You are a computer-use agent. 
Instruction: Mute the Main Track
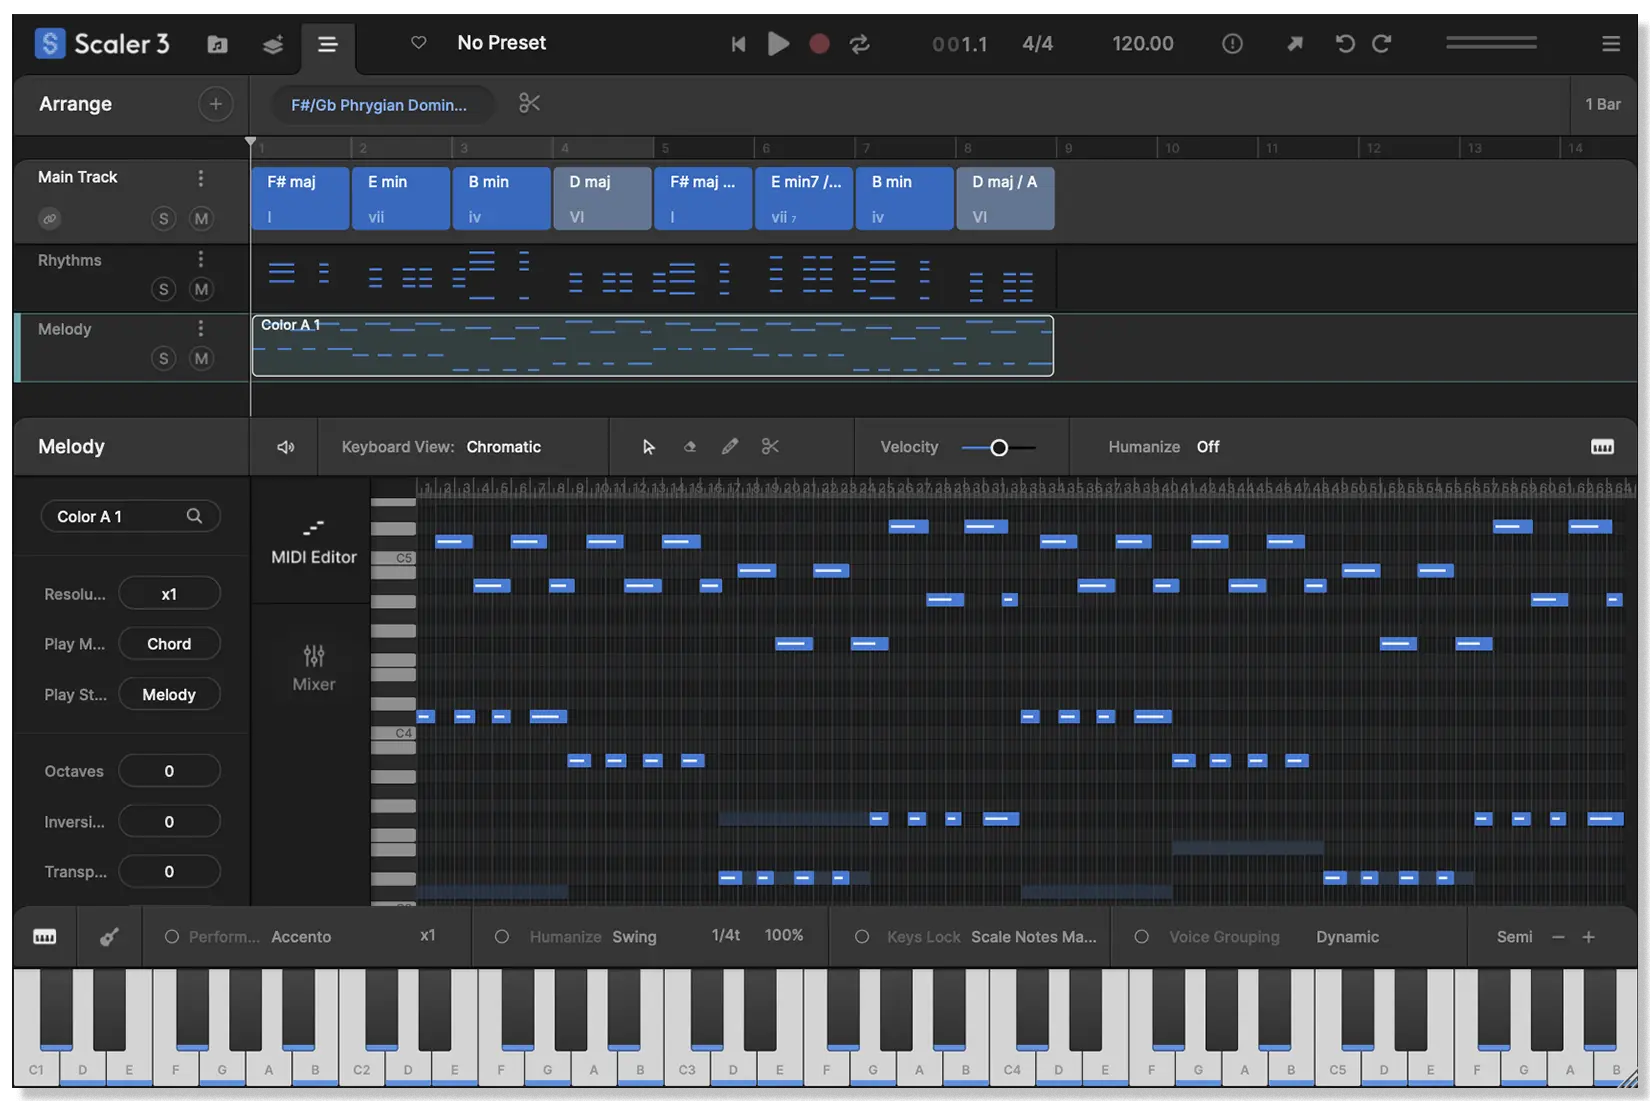pyautogui.click(x=201, y=218)
